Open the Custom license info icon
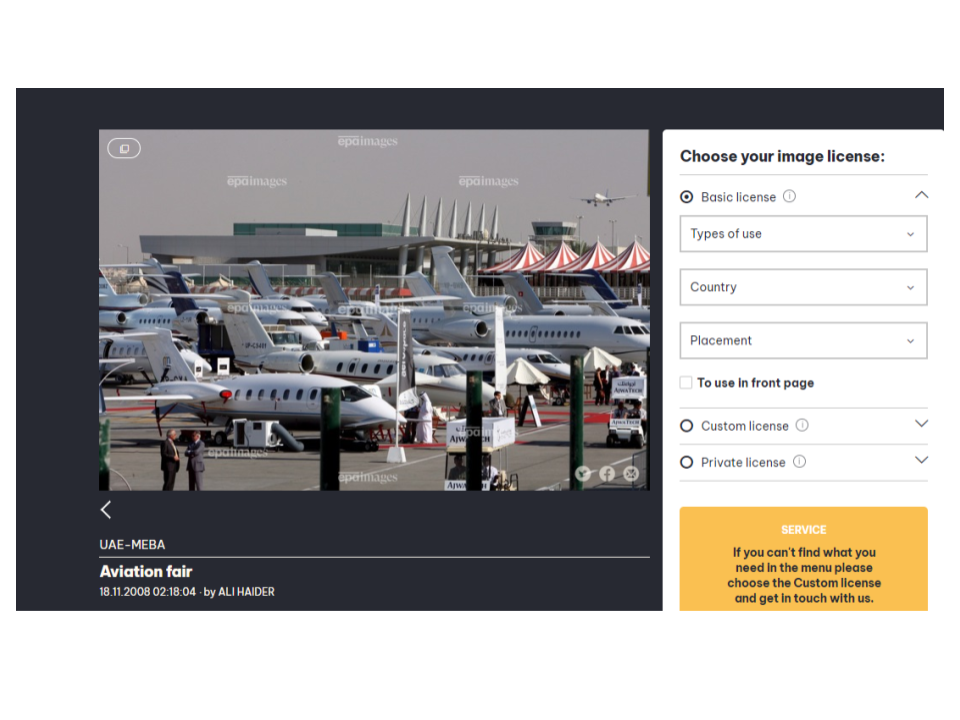Viewport: 960px width, 720px height. (802, 425)
